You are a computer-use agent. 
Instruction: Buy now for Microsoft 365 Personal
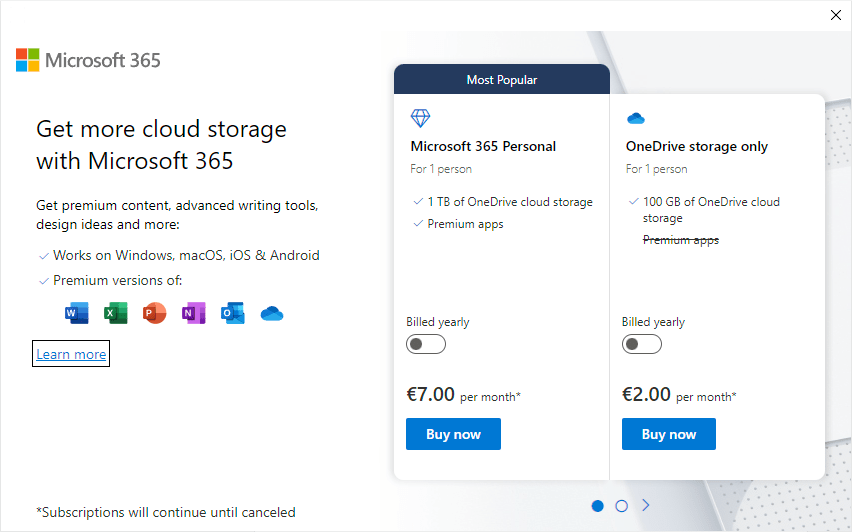[x=453, y=434]
